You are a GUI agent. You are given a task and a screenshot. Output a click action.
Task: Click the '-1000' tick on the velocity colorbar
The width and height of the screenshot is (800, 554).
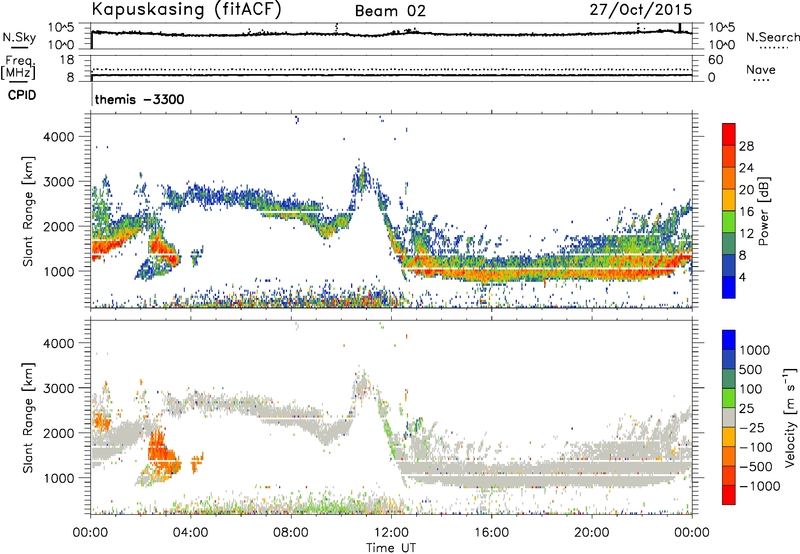[760, 486]
